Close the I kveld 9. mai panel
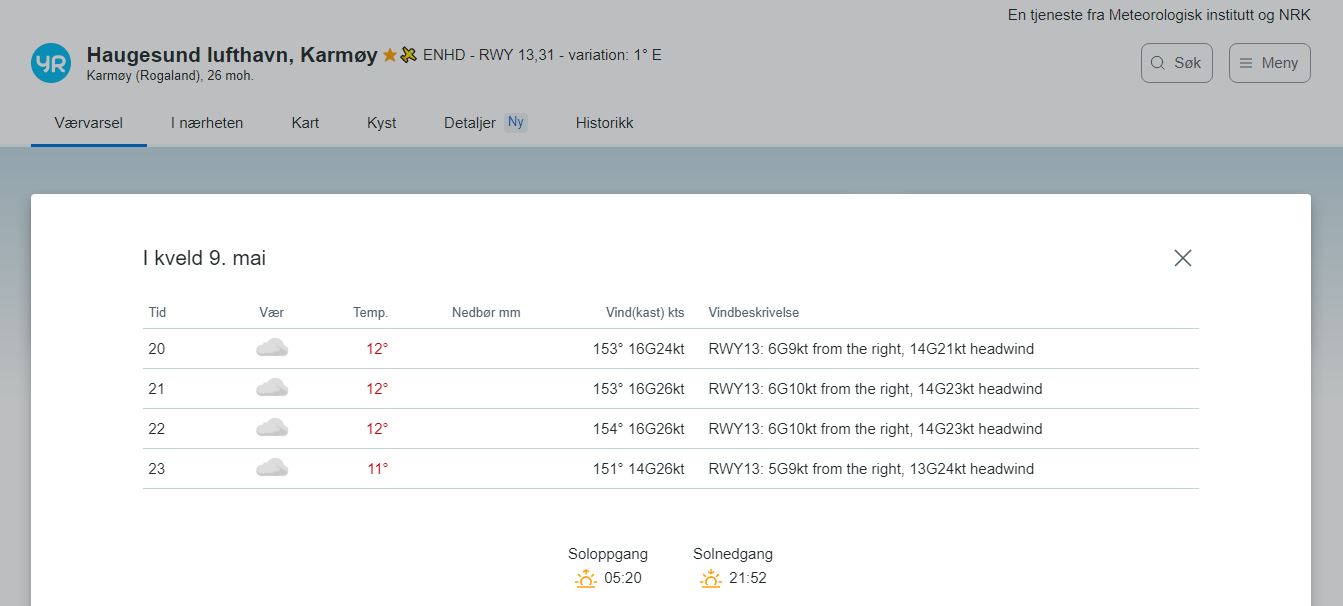Viewport: 1343px width, 606px height. coord(1182,258)
